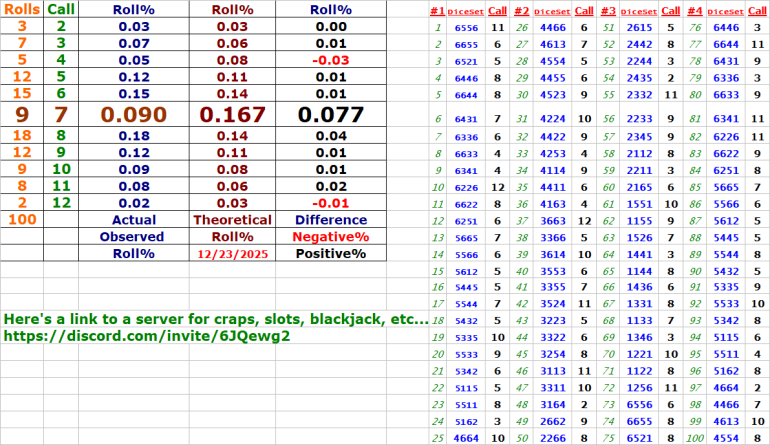770x445 pixels.
Task: Click the green craps server description text
Action: [216, 320]
